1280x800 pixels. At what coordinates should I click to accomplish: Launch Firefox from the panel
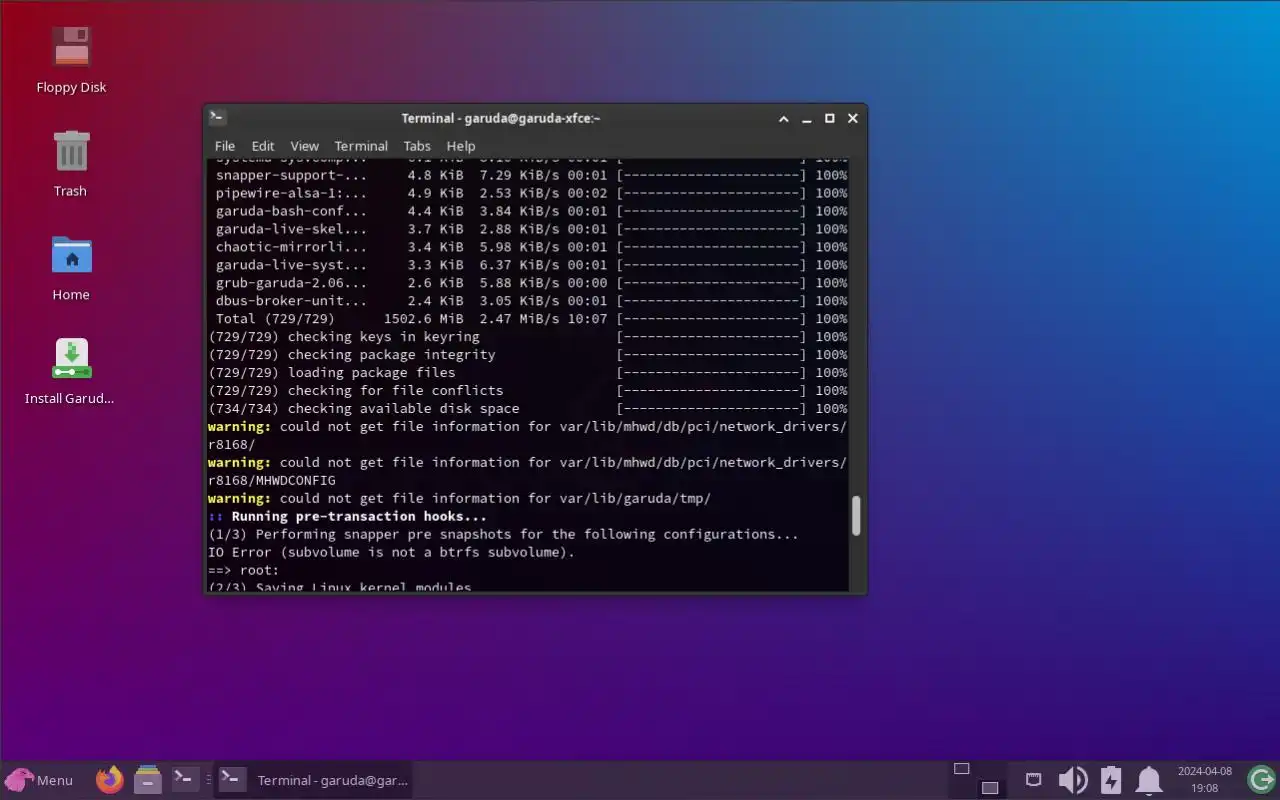click(x=110, y=779)
